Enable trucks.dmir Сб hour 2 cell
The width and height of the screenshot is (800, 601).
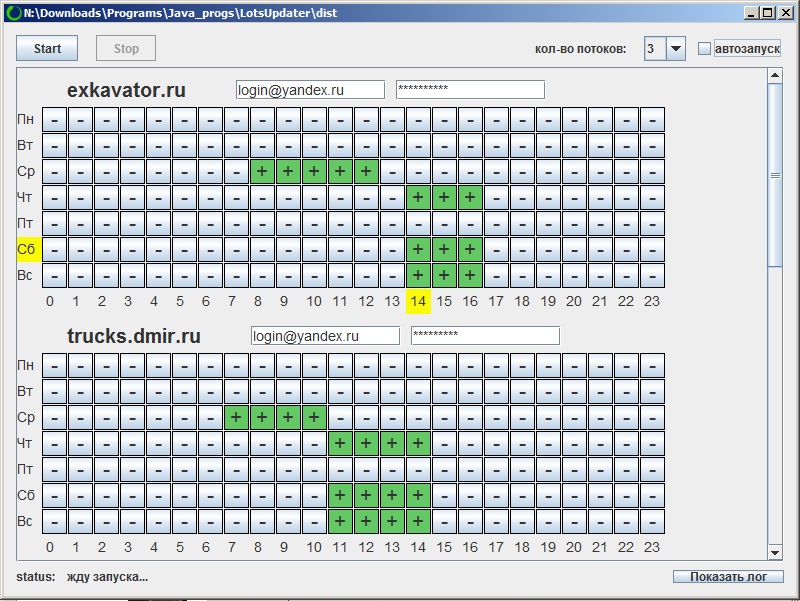click(106, 495)
